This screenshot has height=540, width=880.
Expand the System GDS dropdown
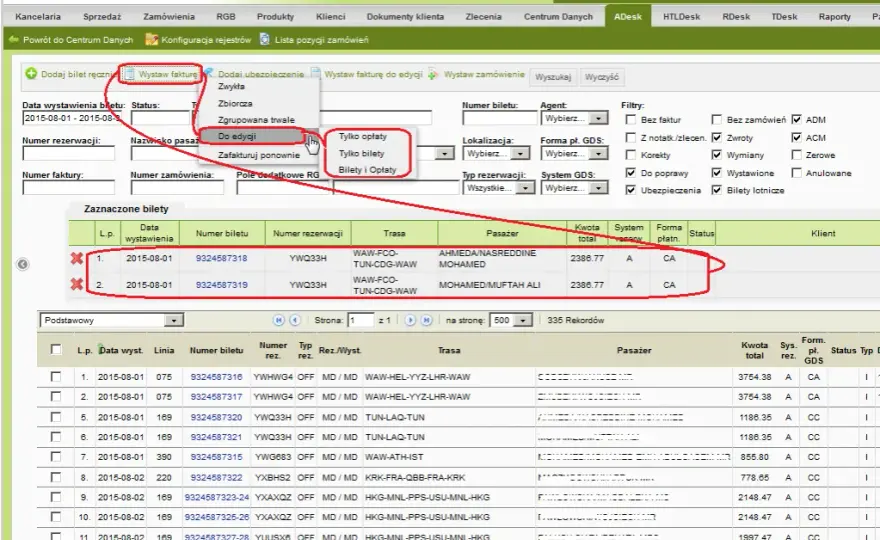575,188
